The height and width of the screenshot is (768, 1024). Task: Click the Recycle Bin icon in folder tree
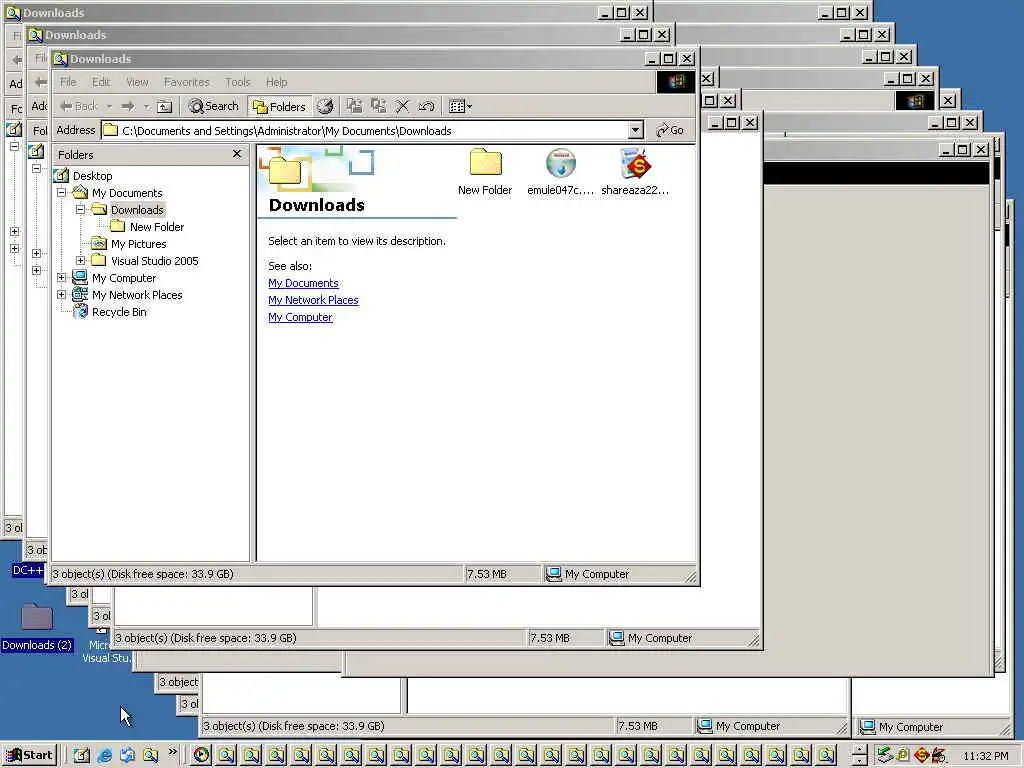pyautogui.click(x=81, y=312)
